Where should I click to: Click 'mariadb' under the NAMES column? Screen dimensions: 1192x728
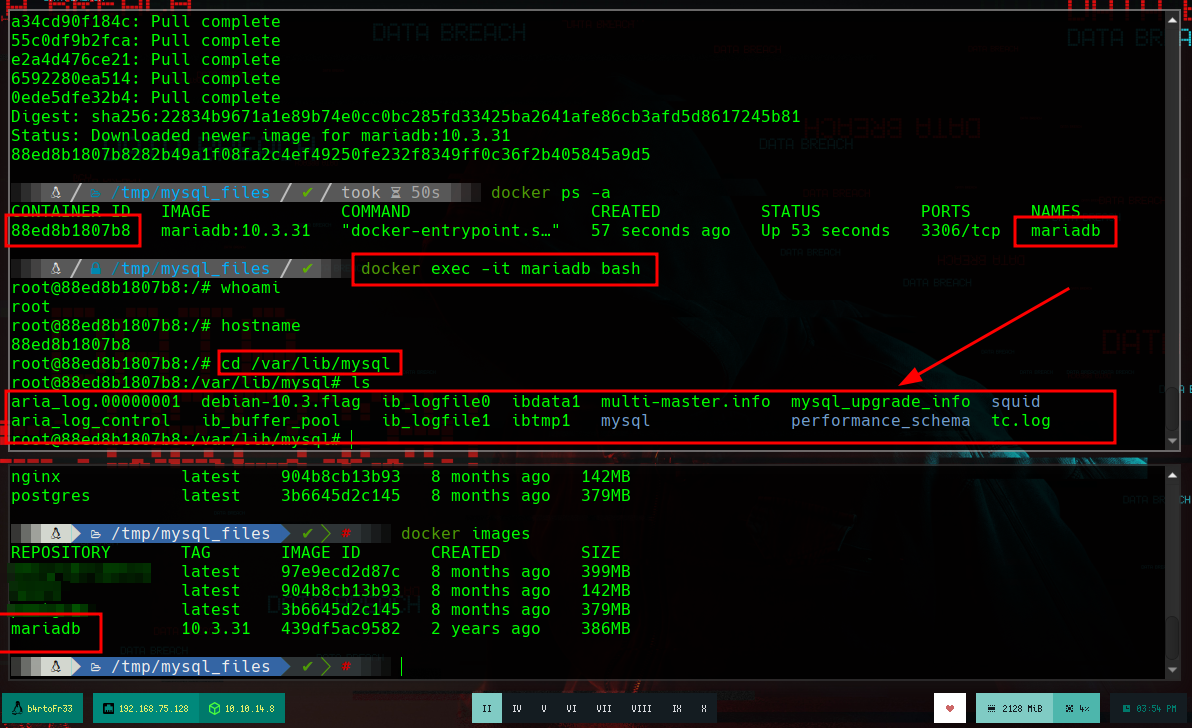1065,230
